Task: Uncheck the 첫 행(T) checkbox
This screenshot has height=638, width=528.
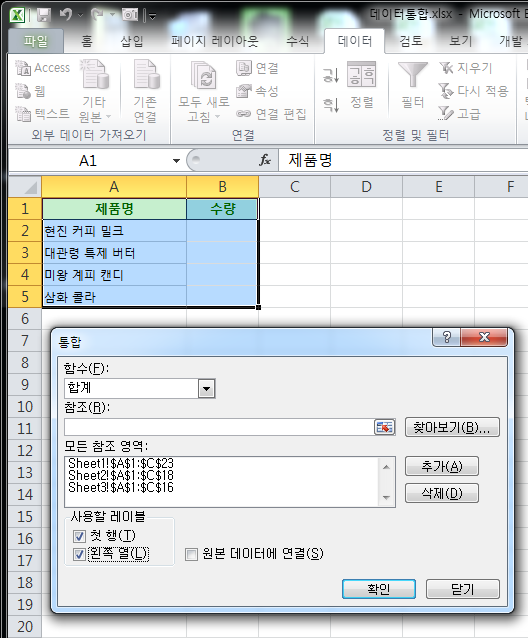Action: [79, 536]
